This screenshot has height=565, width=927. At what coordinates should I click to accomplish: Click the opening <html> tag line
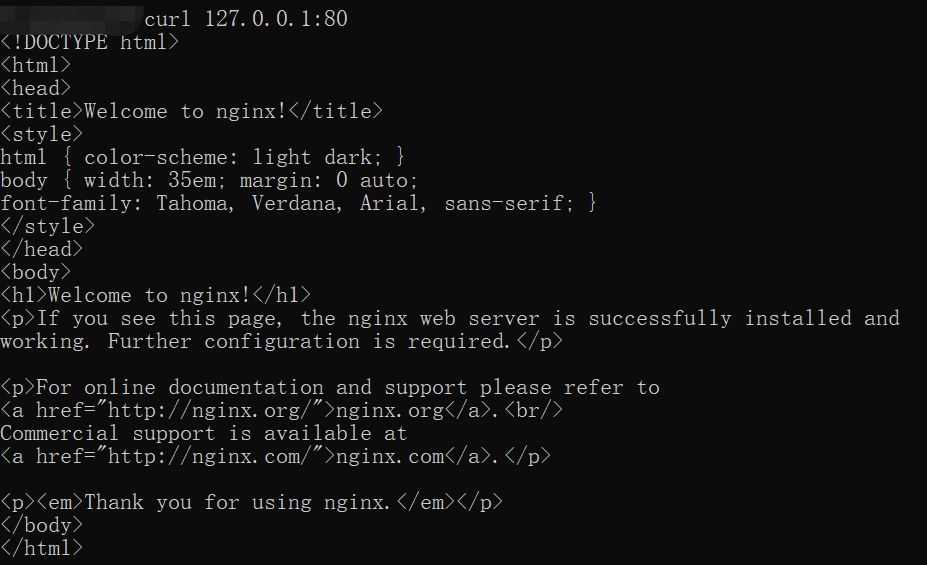(x=35, y=65)
